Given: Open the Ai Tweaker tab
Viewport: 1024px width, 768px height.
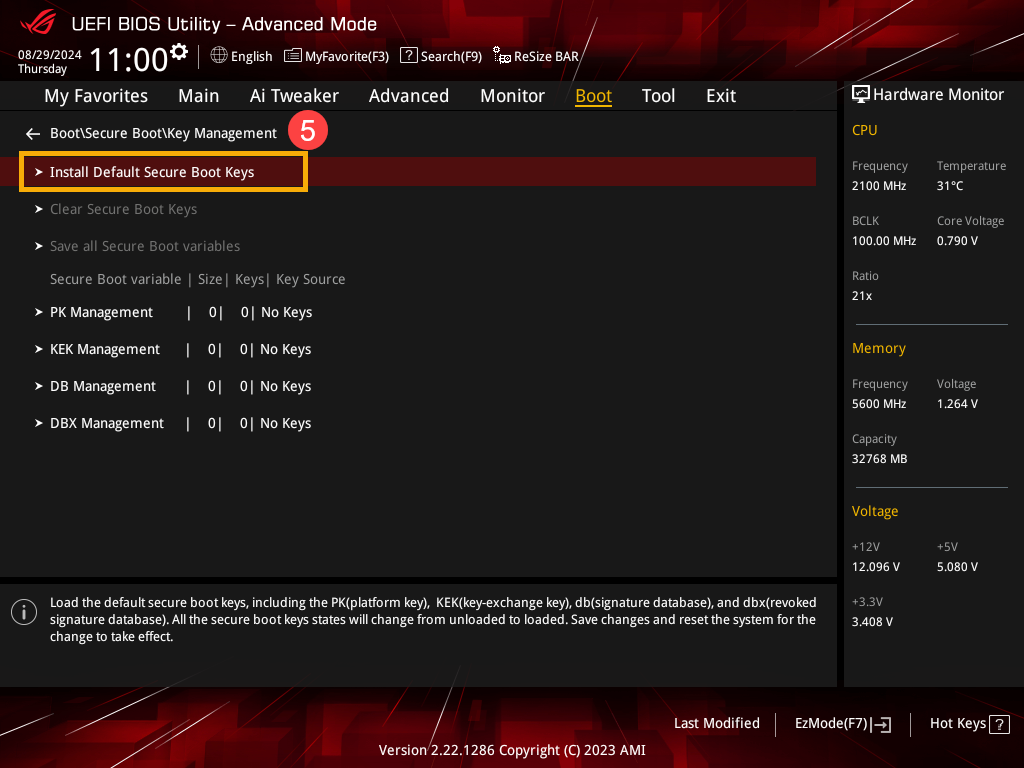Looking at the screenshot, I should point(294,96).
